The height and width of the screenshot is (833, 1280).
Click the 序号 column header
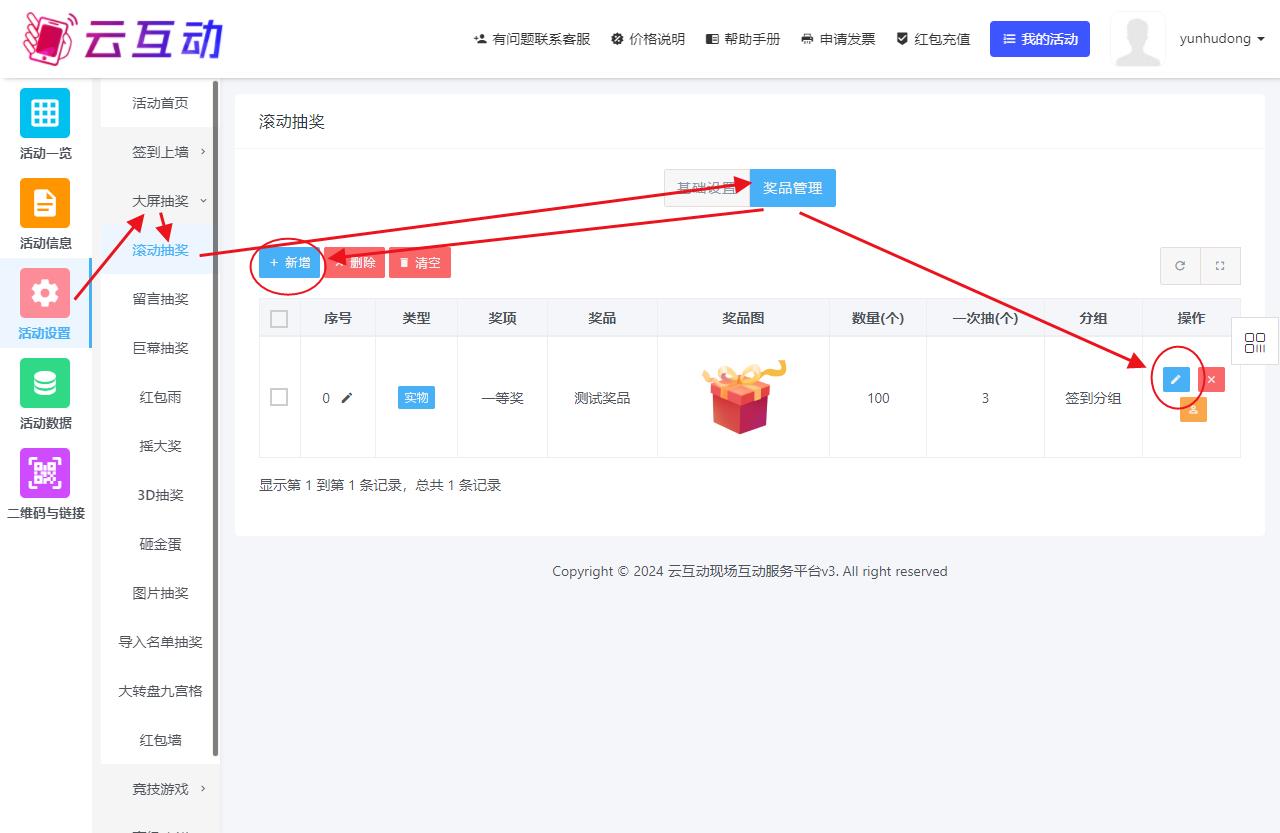point(338,318)
